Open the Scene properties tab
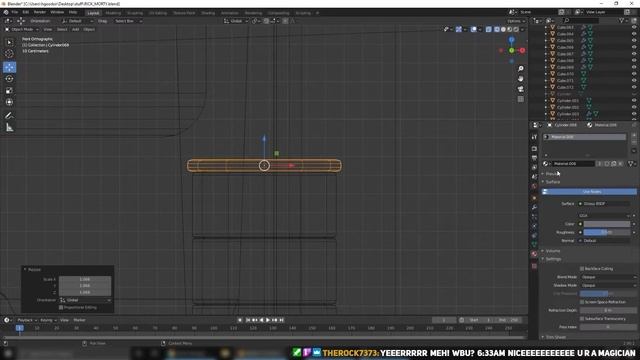This screenshot has height=360, width=640. point(534,177)
